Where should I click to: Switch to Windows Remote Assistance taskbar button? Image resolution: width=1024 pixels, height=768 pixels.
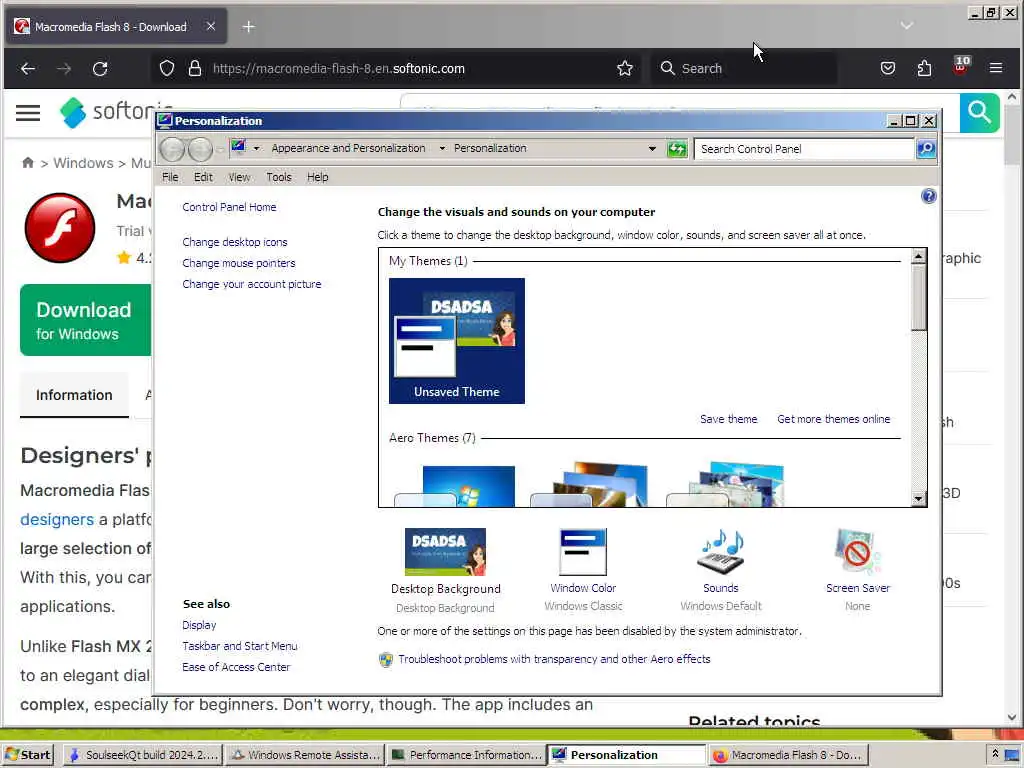[x=305, y=755]
